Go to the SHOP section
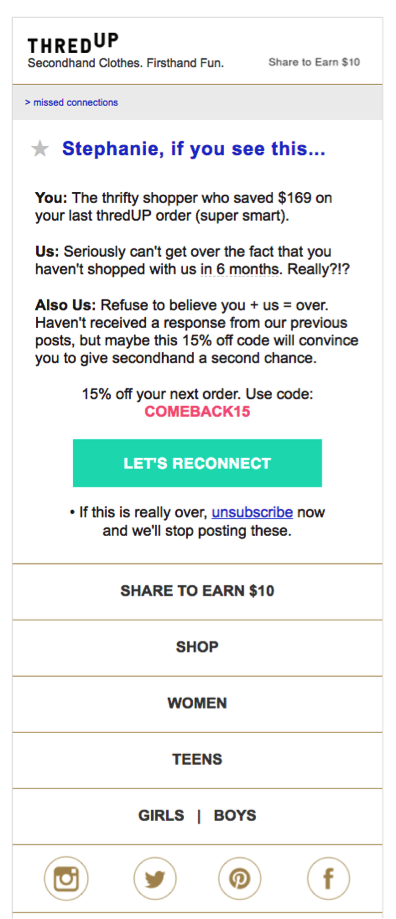Viewport: 396px width, 919px height. (x=197, y=647)
